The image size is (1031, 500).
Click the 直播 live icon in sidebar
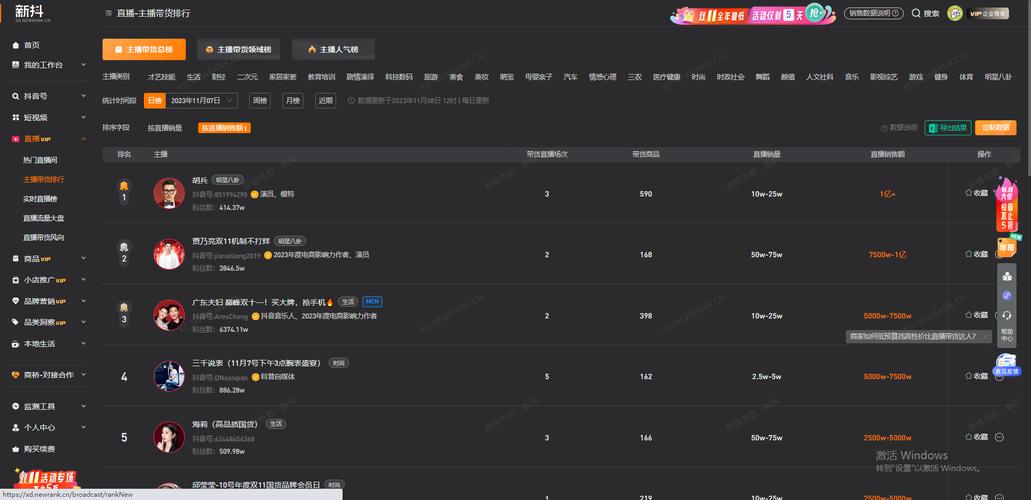16,139
